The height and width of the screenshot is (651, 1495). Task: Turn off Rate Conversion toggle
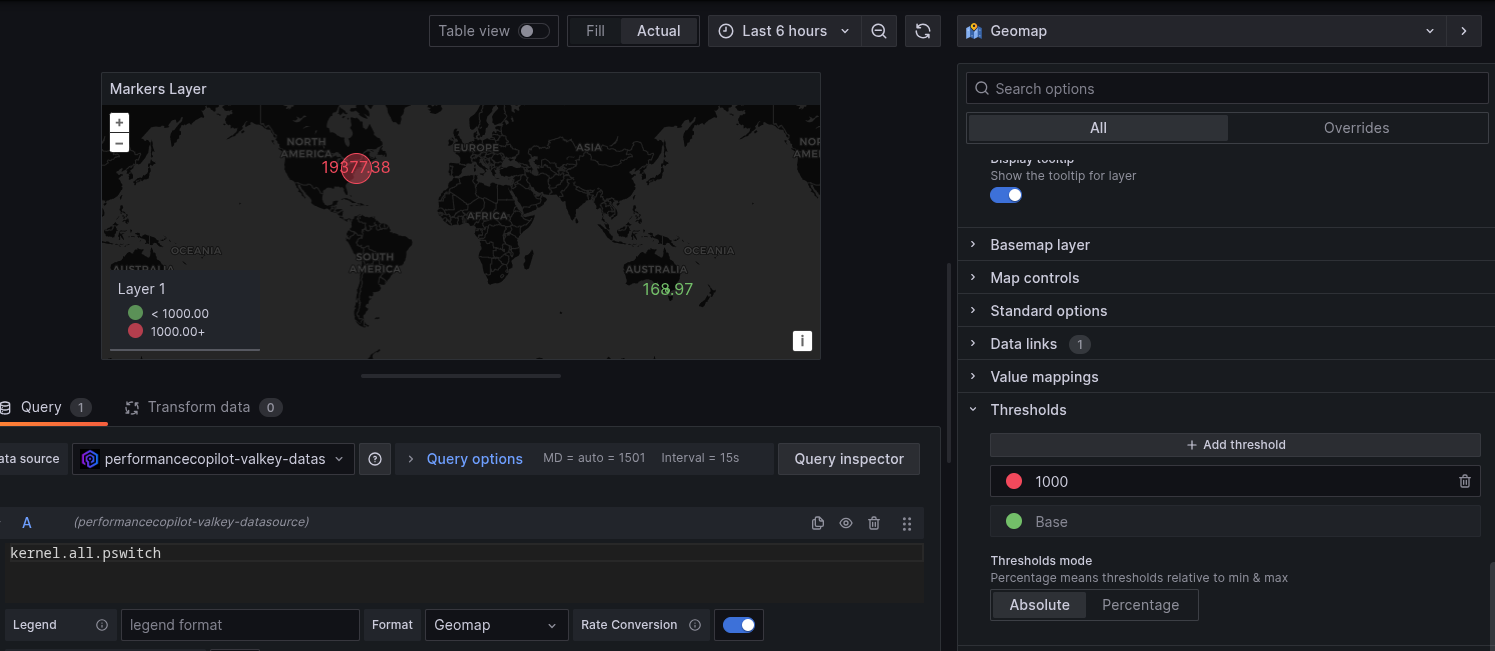[739, 625]
